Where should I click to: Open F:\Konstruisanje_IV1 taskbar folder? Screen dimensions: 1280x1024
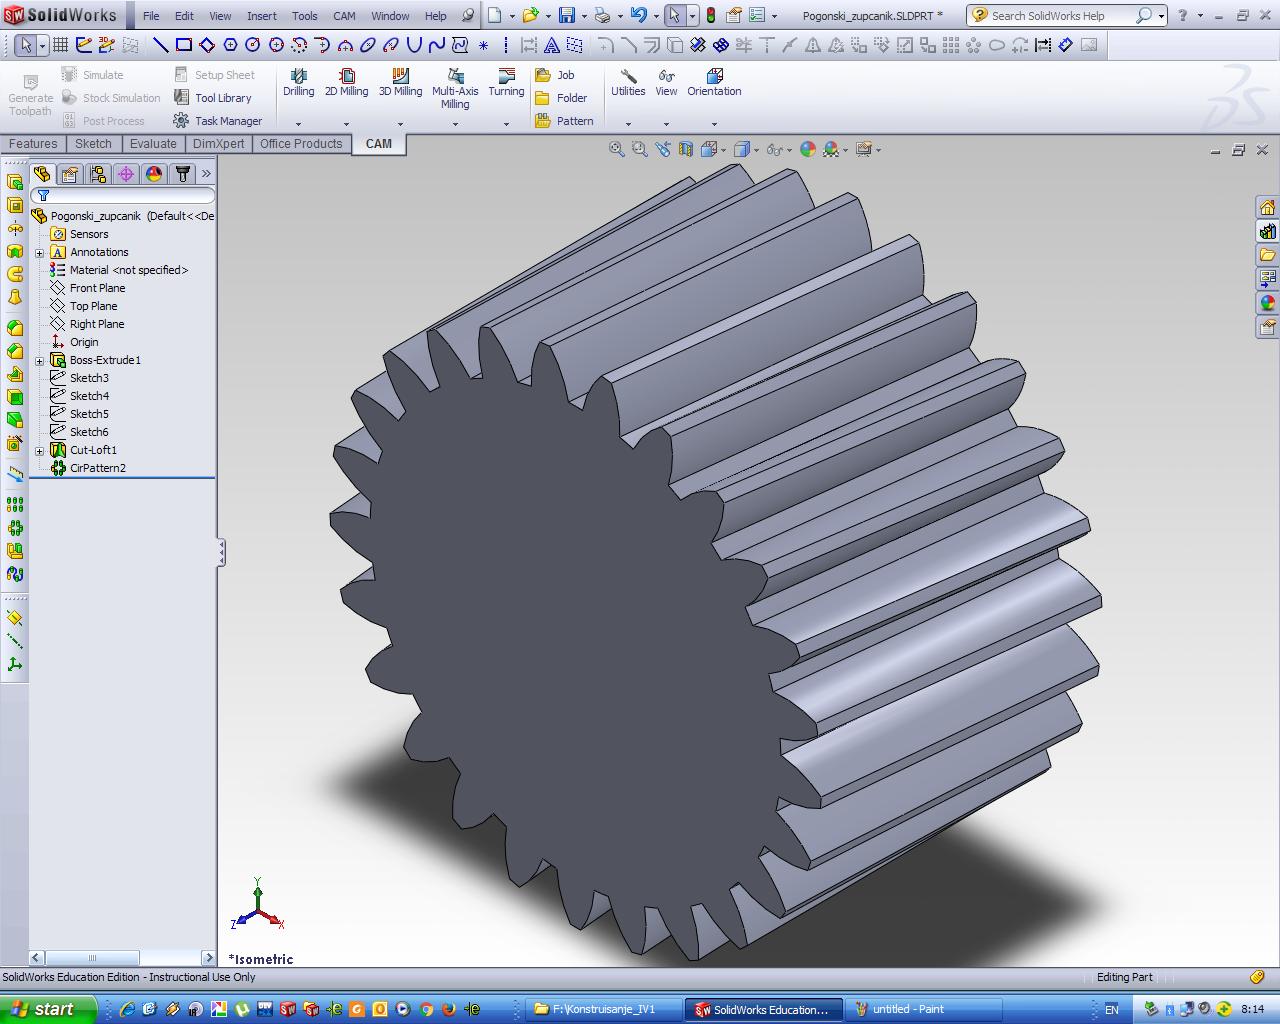coord(604,1009)
